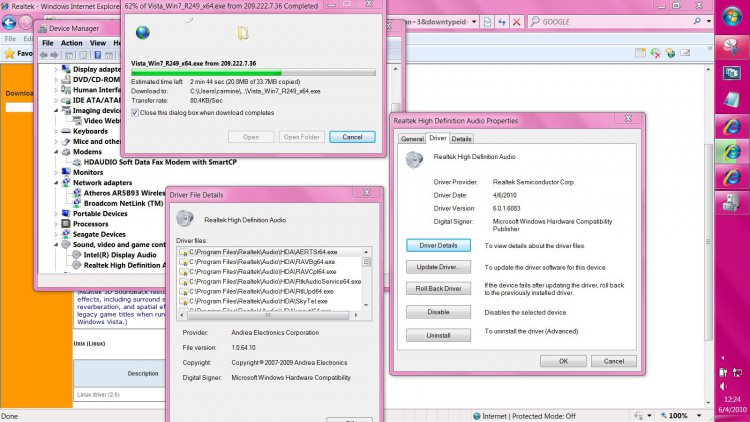The height and width of the screenshot is (422, 750).
Task: Open the search provider dropdown arrow in IE
Action: point(709,22)
